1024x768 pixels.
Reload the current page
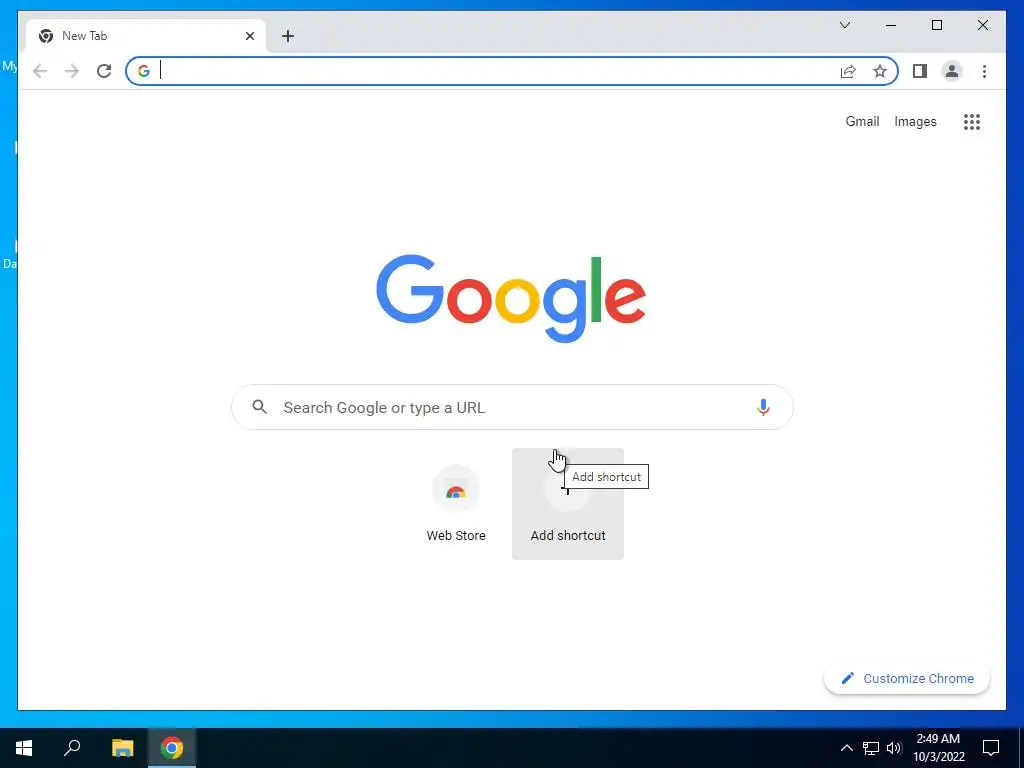click(x=104, y=71)
